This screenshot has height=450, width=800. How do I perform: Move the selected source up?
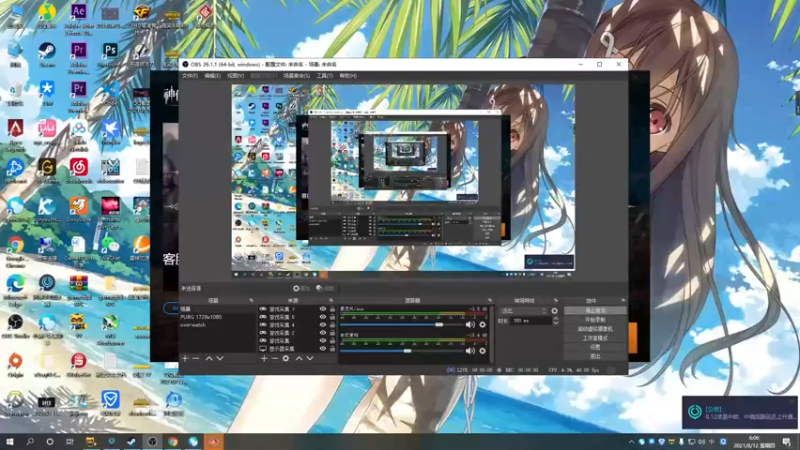299,359
